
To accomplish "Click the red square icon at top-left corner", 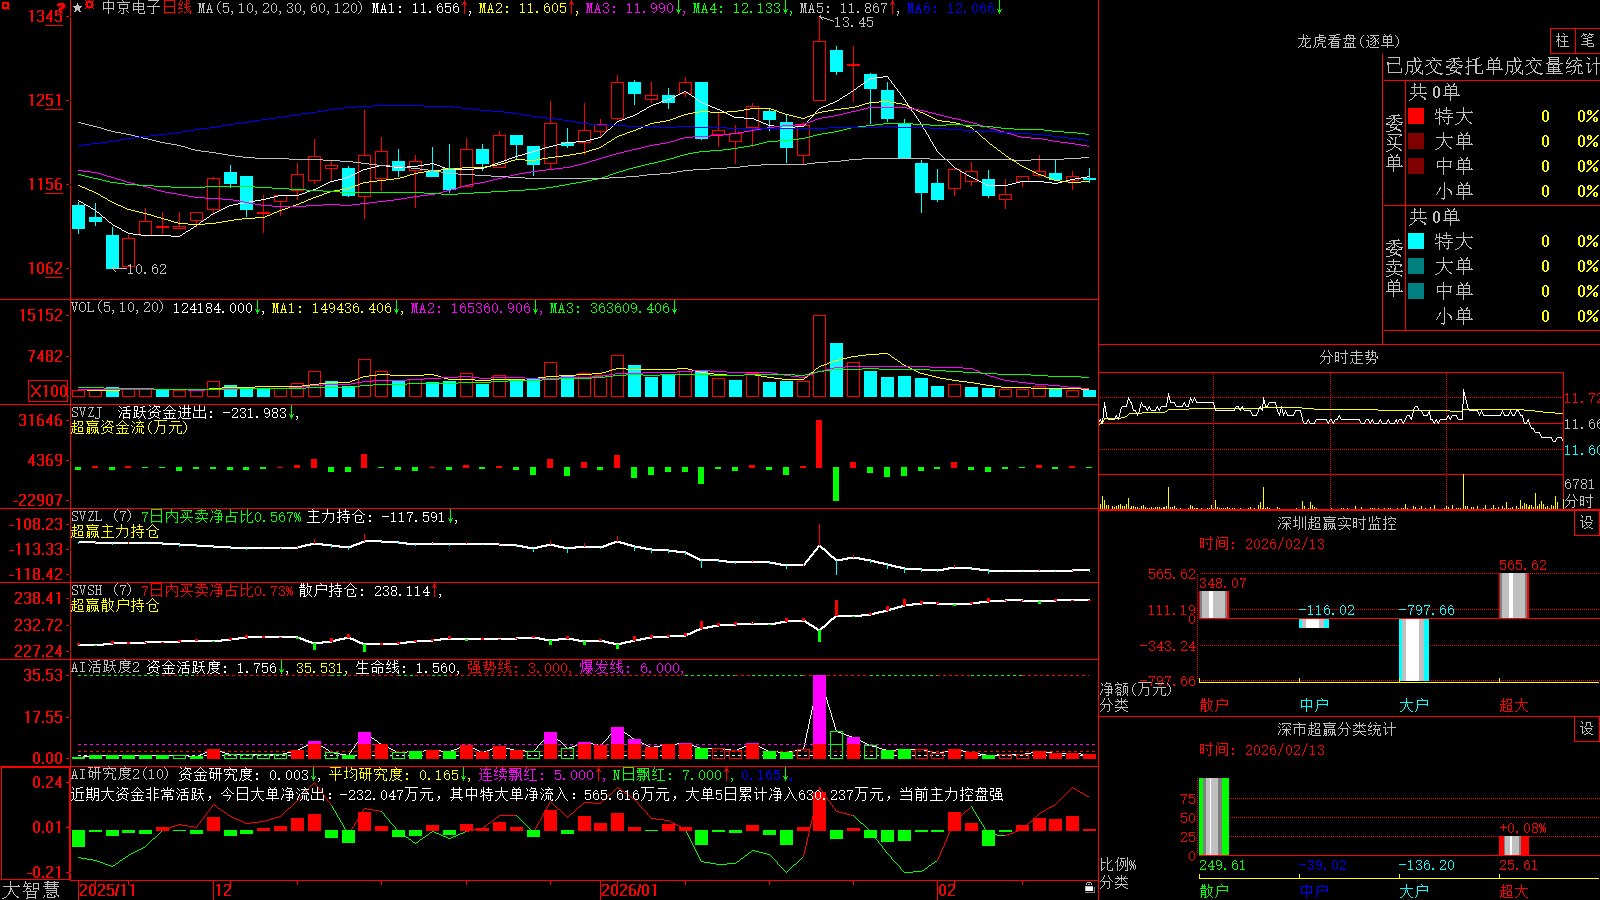I will (6, 5).
